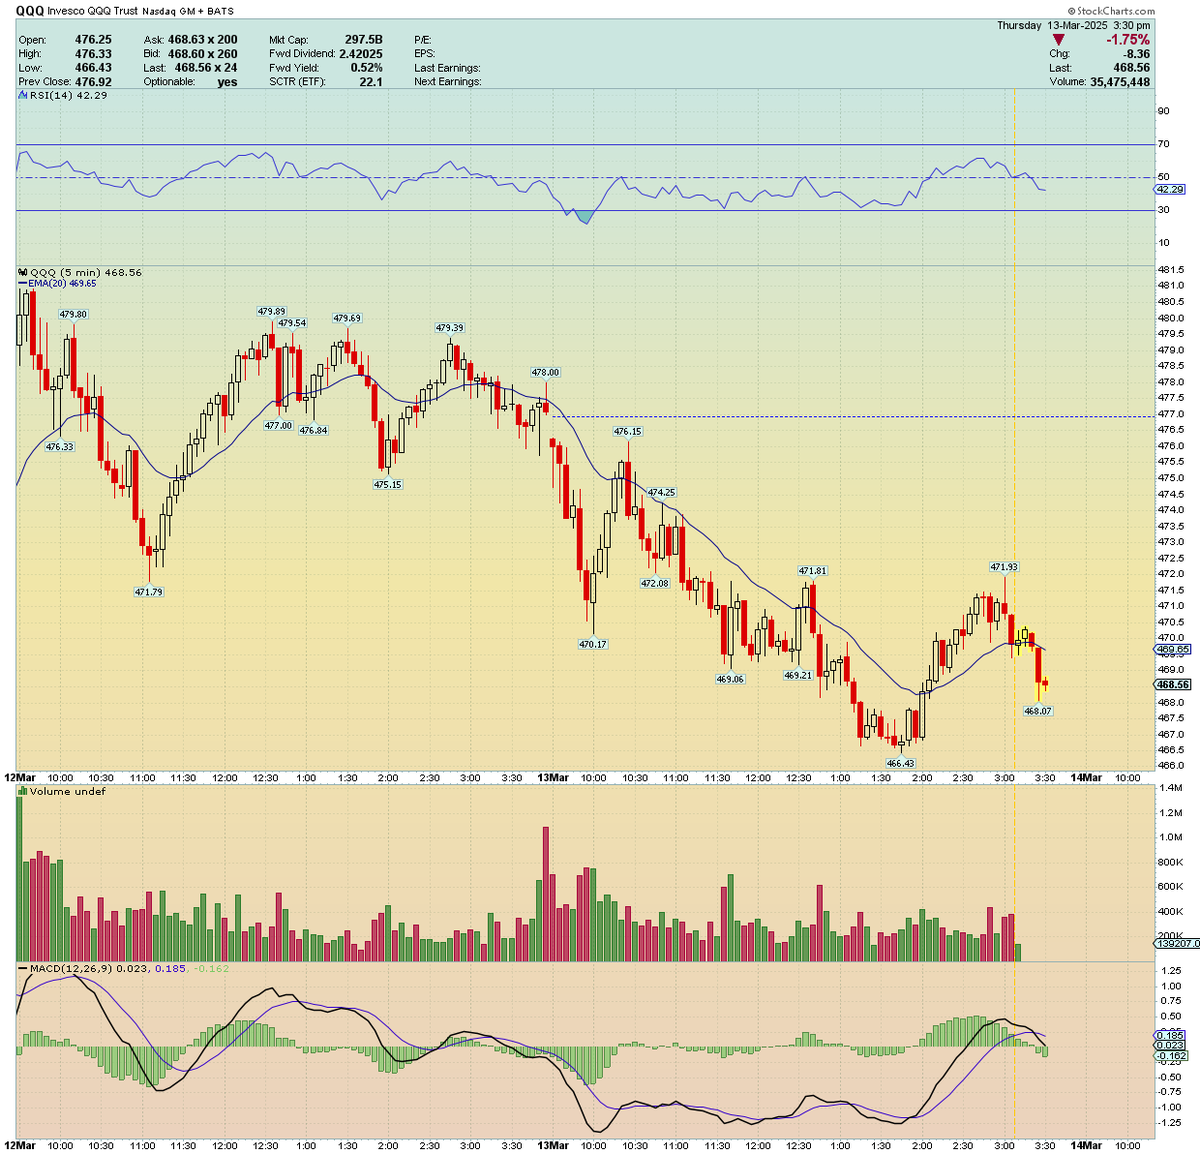Click the 471.79 price low annotation
This screenshot has width=1200, height=1154.
pos(148,592)
